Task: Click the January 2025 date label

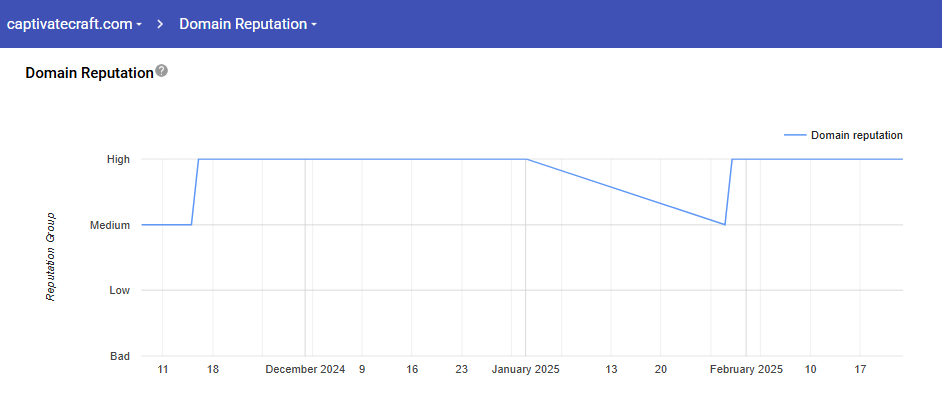Action: coord(526,369)
